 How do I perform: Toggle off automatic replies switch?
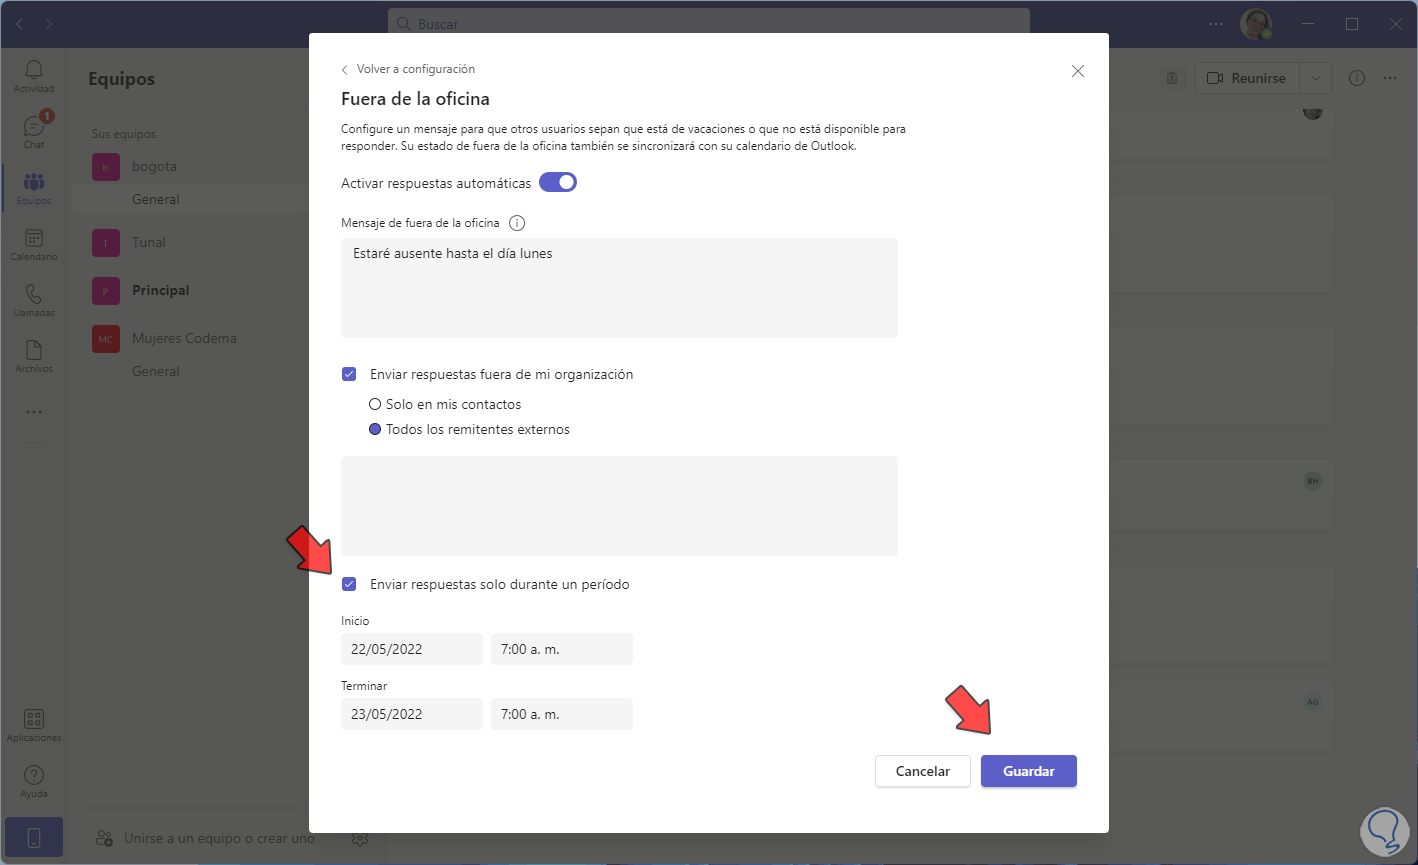click(x=558, y=183)
